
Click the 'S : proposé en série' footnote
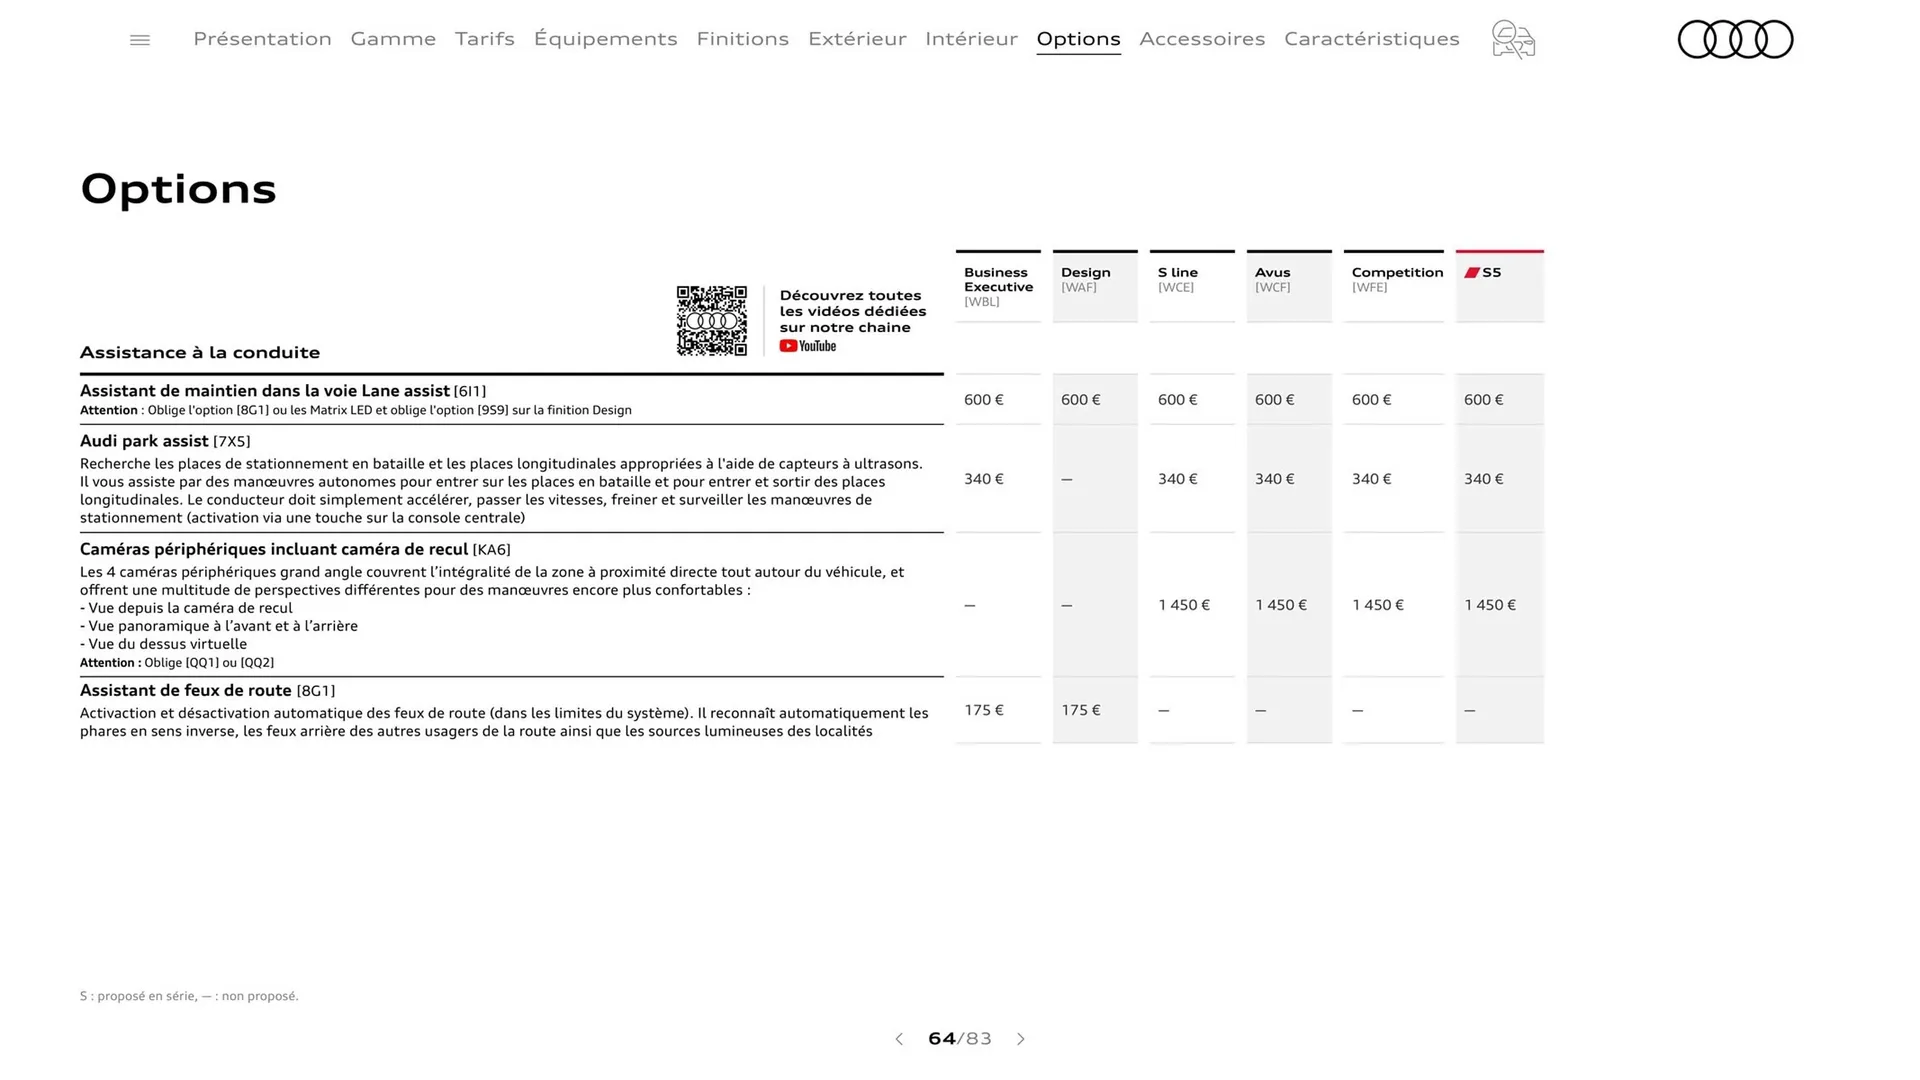189,996
